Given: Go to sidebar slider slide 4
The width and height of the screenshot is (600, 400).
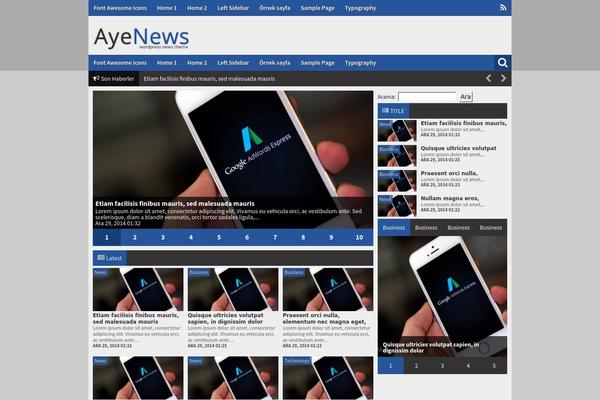Looking at the screenshot, I should [468, 366].
